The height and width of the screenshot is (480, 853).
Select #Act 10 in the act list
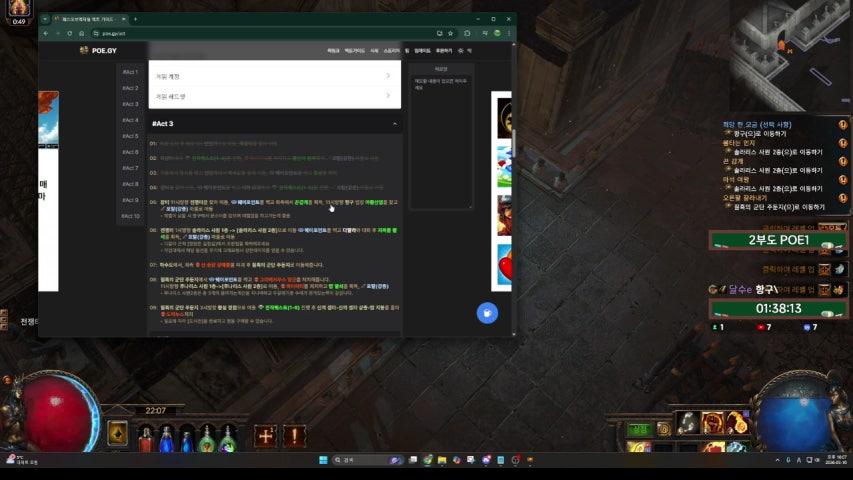coord(131,216)
